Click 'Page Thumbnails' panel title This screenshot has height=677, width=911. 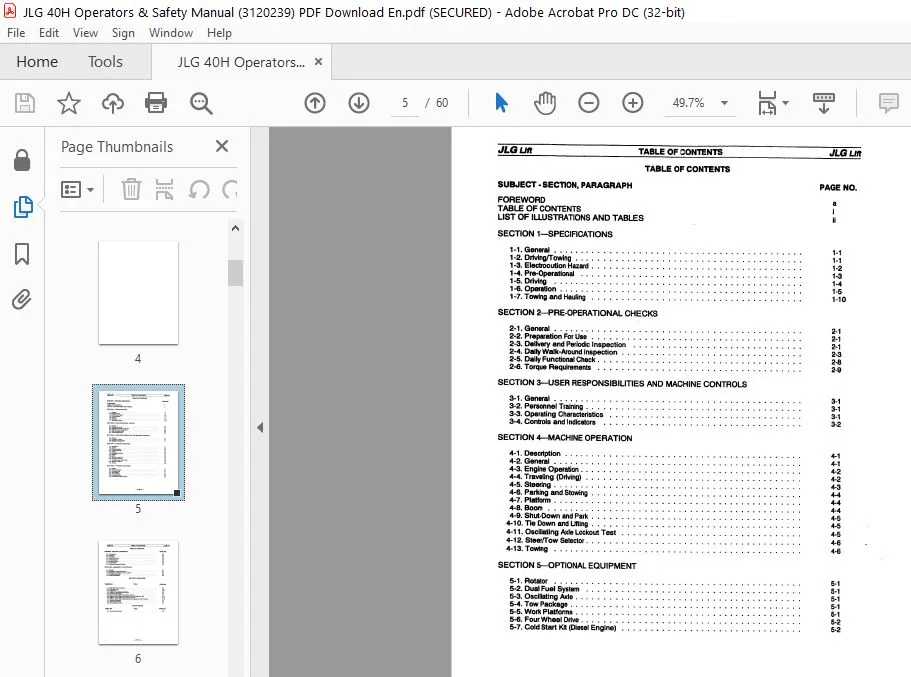pyautogui.click(x=117, y=147)
